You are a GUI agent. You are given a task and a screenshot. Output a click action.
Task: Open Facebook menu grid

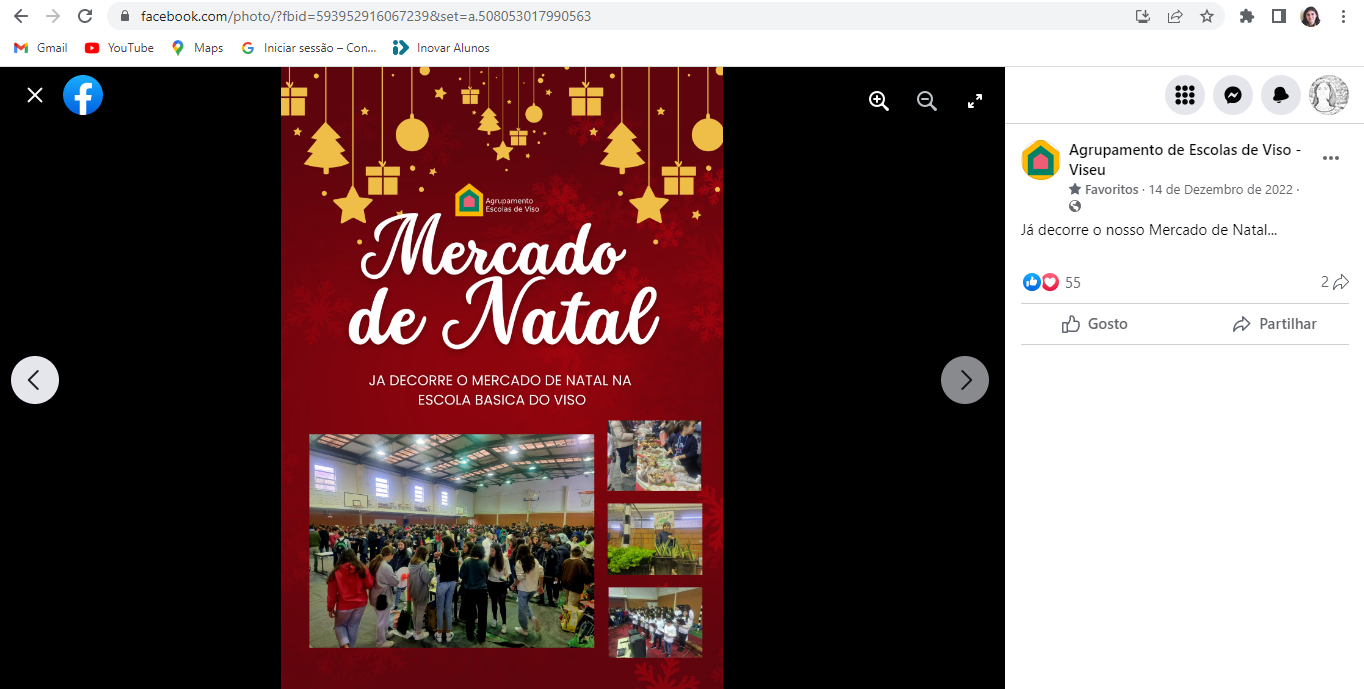coord(1185,95)
